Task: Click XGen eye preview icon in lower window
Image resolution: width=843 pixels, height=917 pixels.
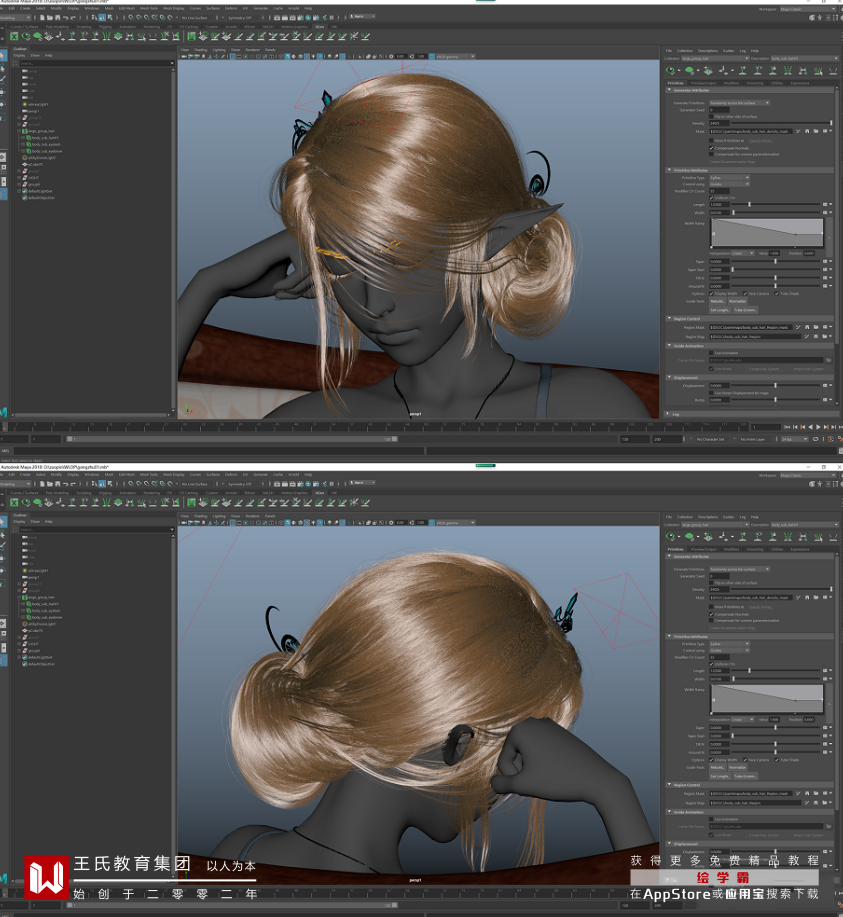Action: [671, 537]
